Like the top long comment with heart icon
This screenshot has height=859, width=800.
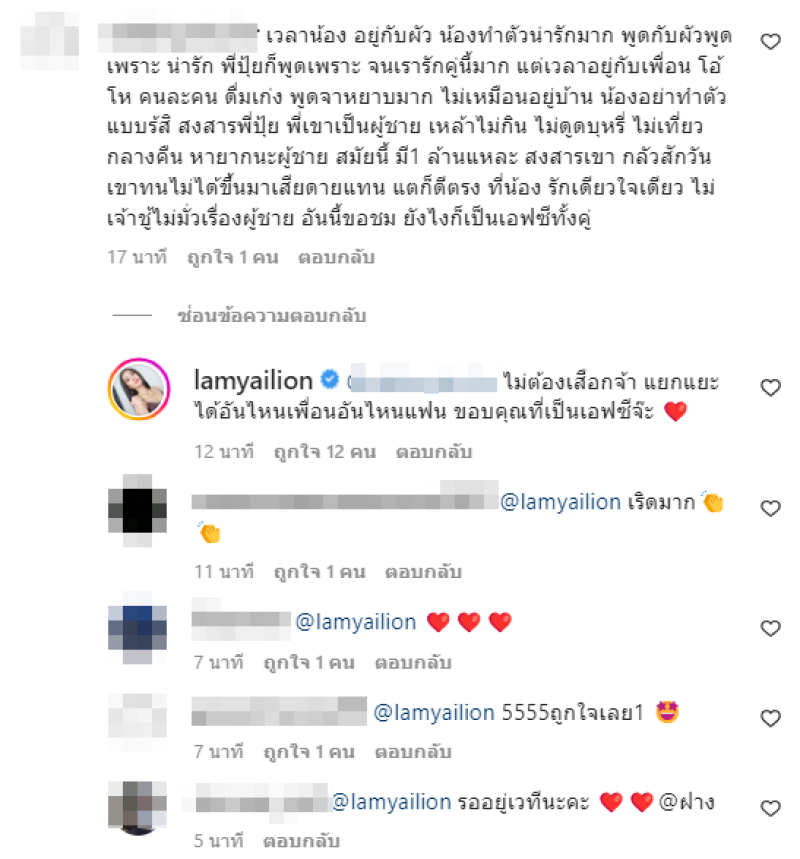pyautogui.click(x=770, y=42)
